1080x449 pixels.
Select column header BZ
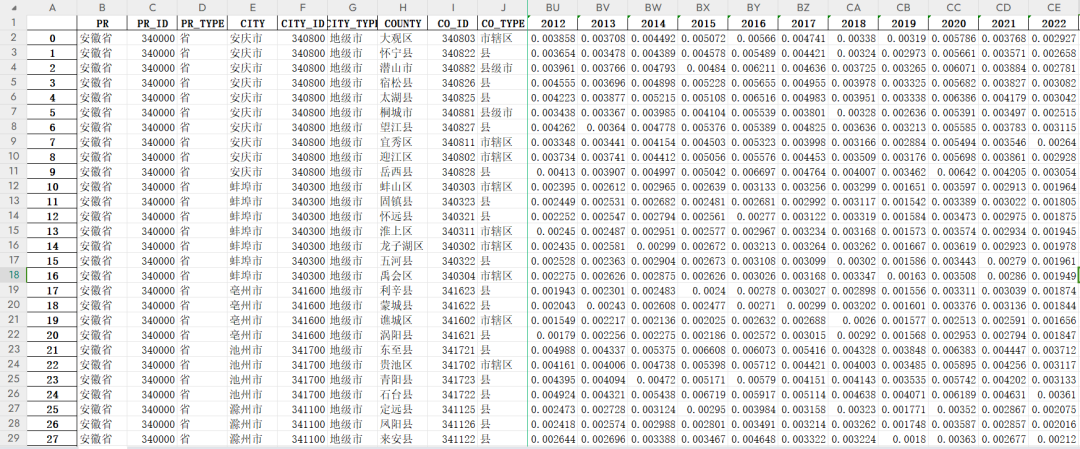pos(803,8)
